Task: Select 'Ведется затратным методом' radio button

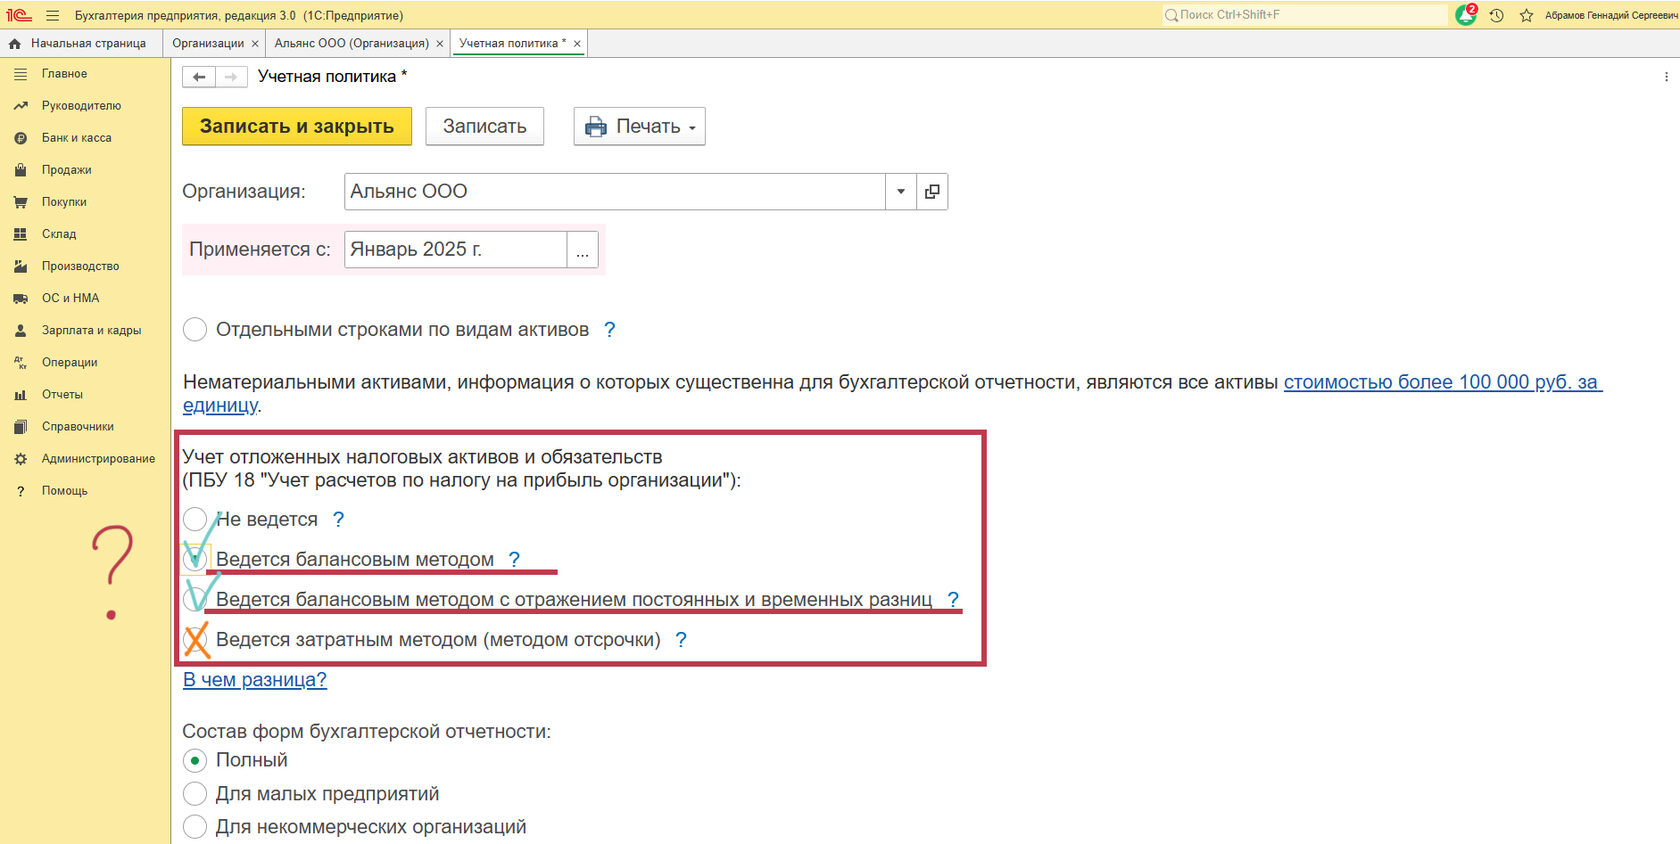Action: click(195, 640)
